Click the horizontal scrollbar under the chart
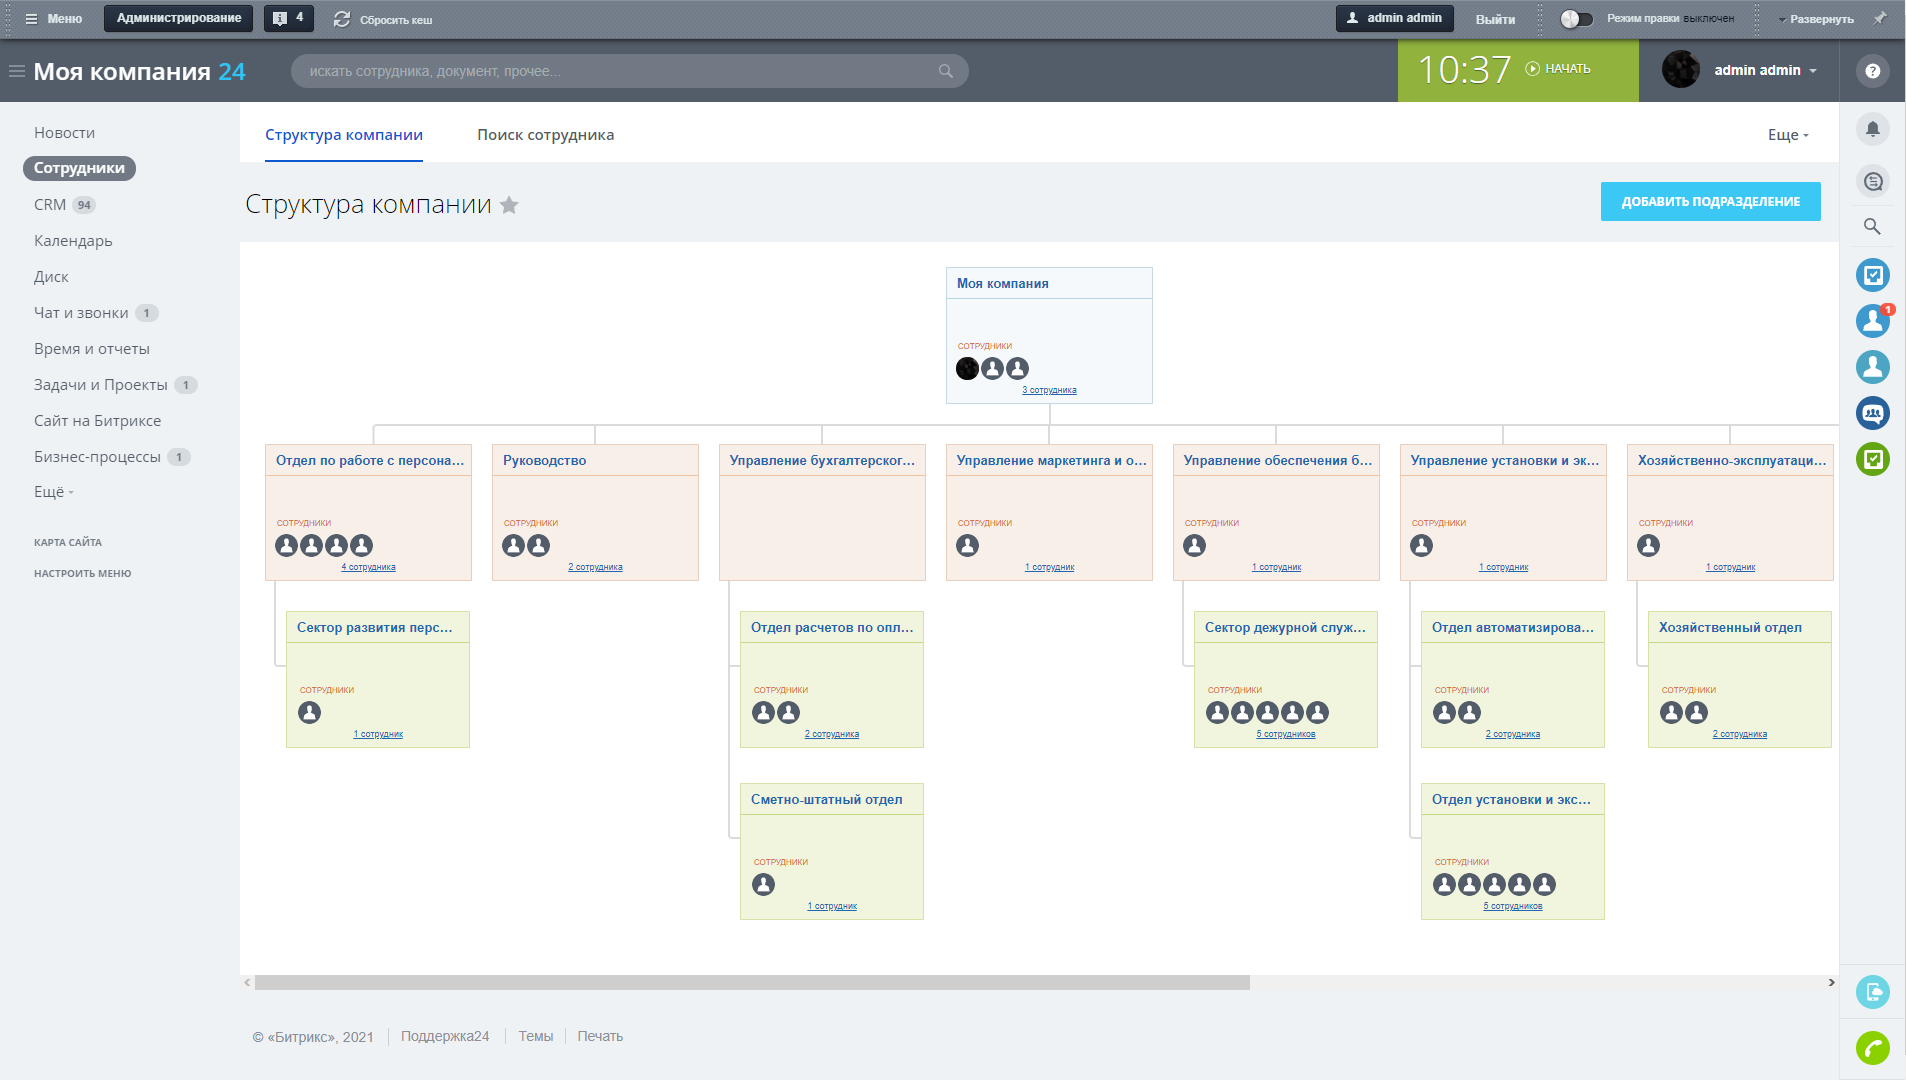Image resolution: width=1906 pixels, height=1080 pixels. [x=751, y=983]
